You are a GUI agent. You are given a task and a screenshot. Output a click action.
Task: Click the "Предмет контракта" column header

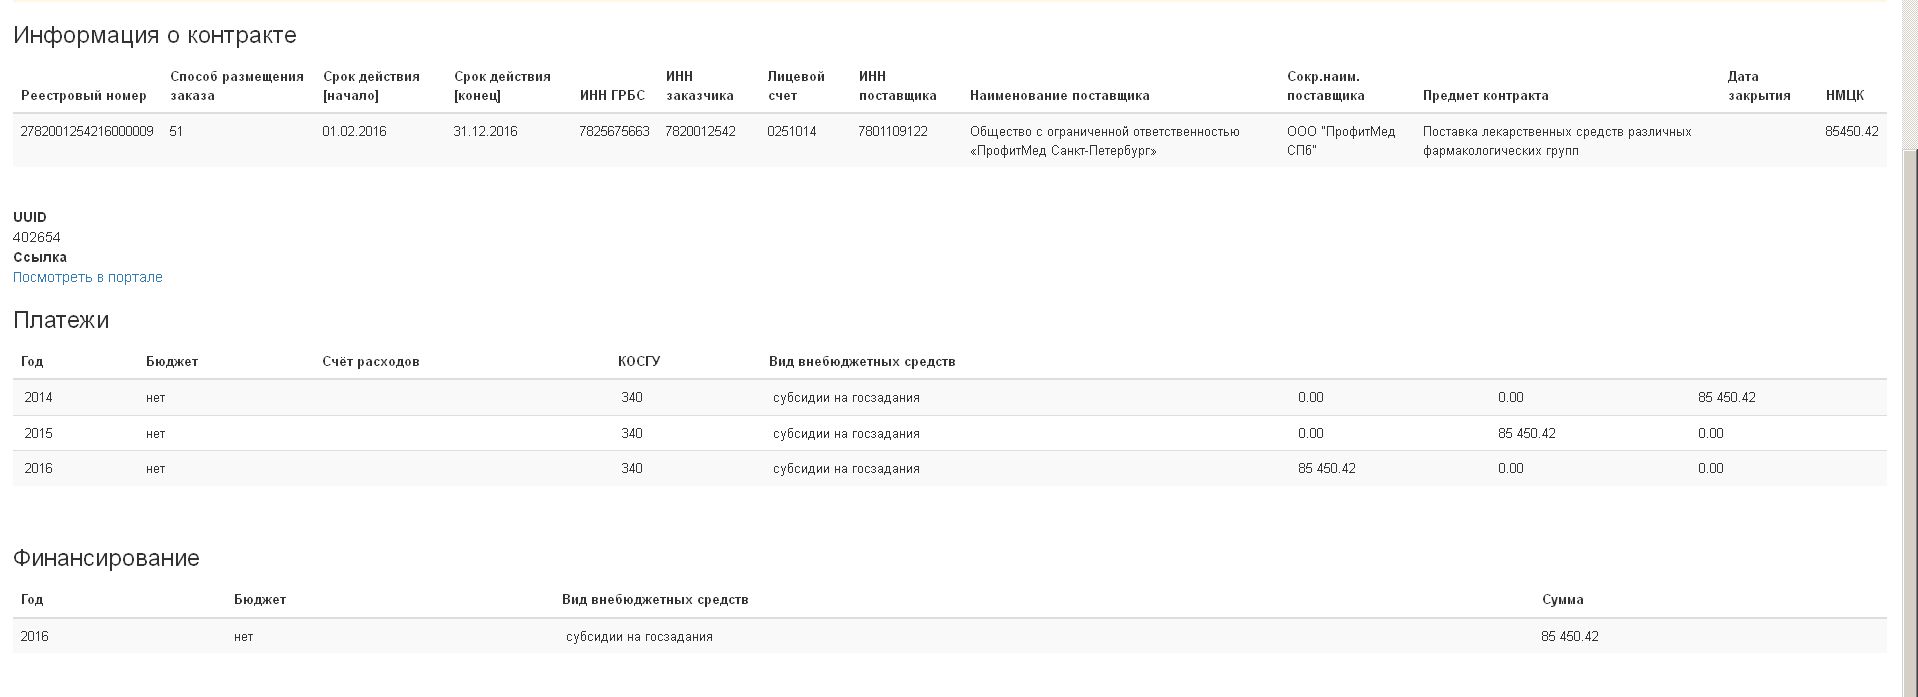click(1485, 96)
